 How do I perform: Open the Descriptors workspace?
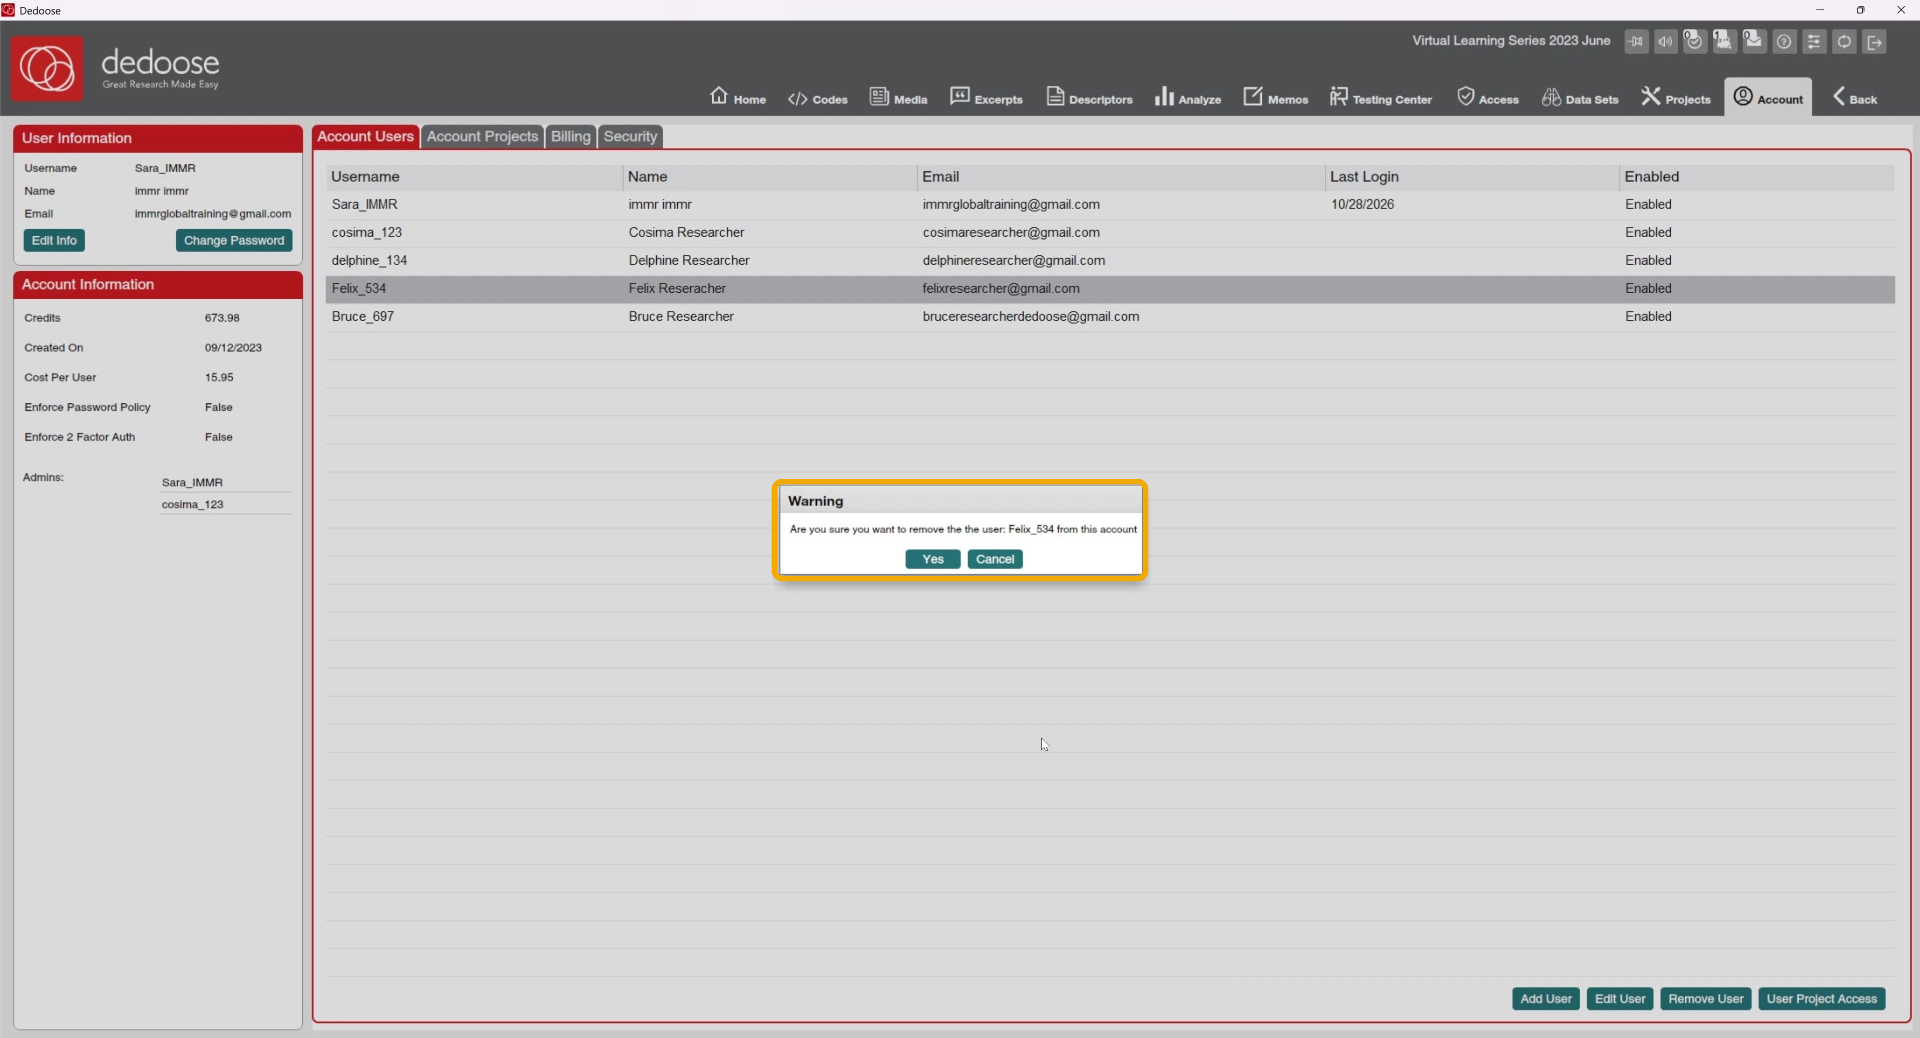(1089, 97)
